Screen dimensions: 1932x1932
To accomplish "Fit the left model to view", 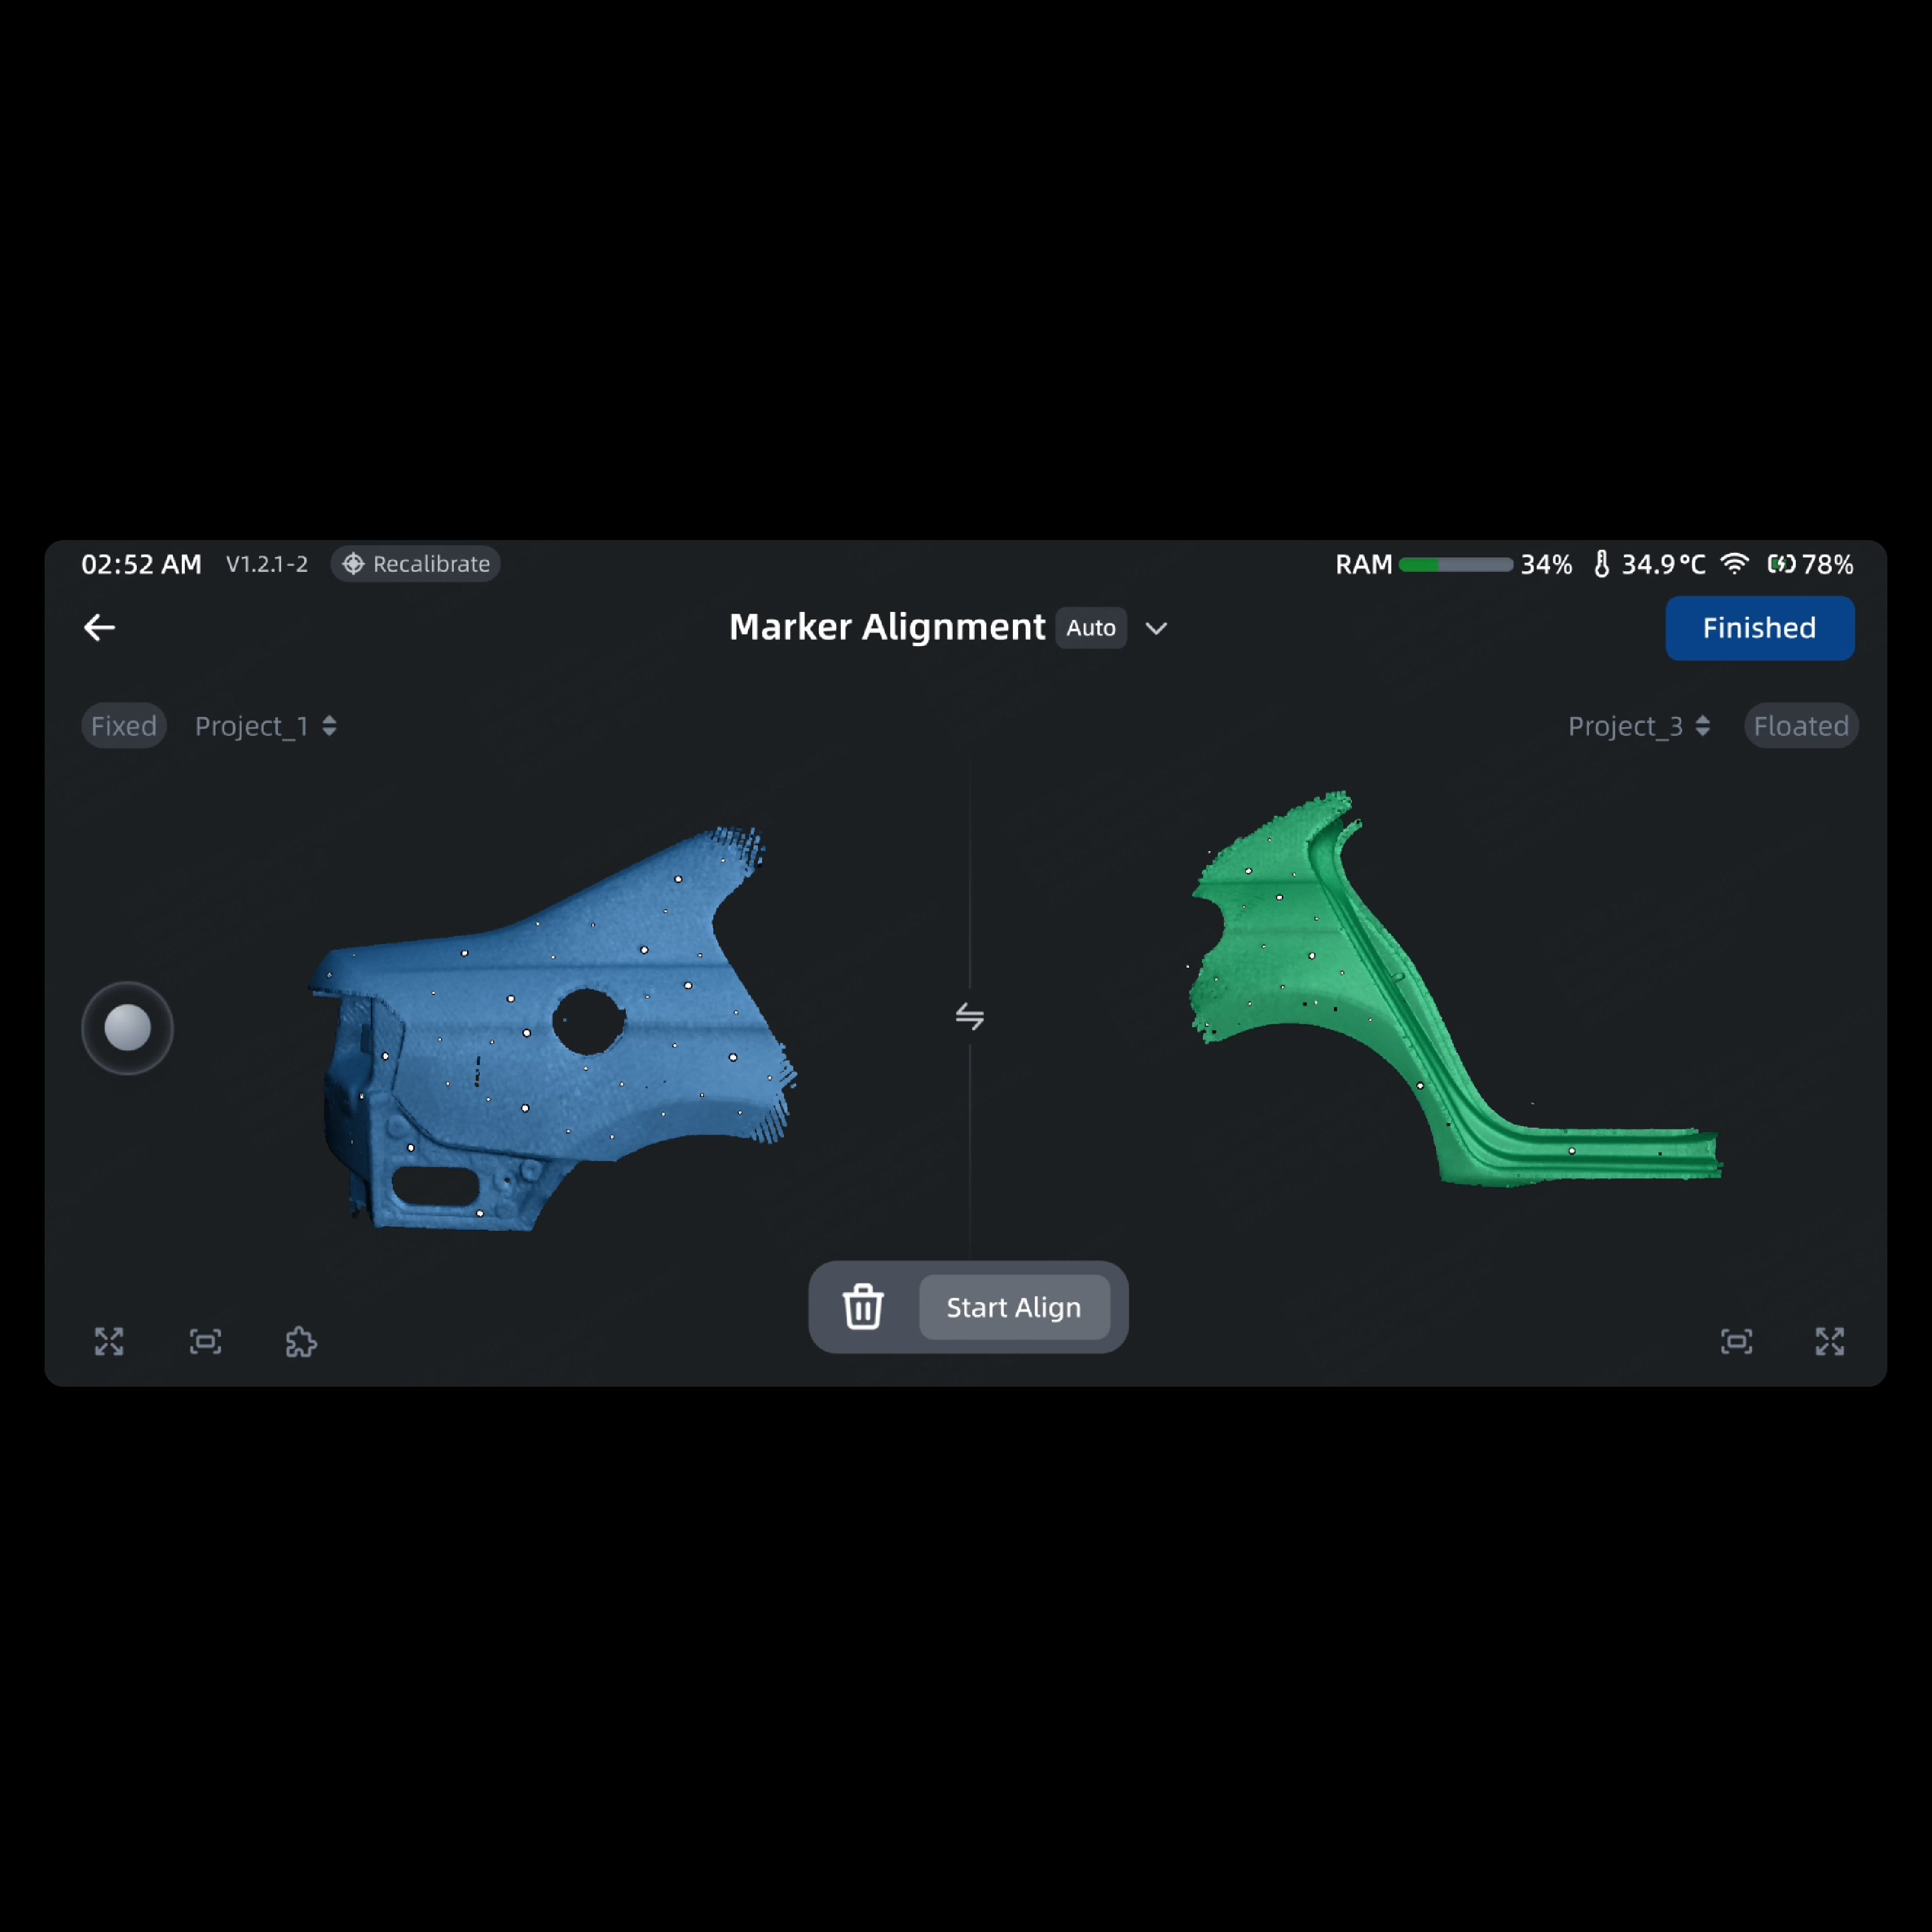I will point(205,1341).
